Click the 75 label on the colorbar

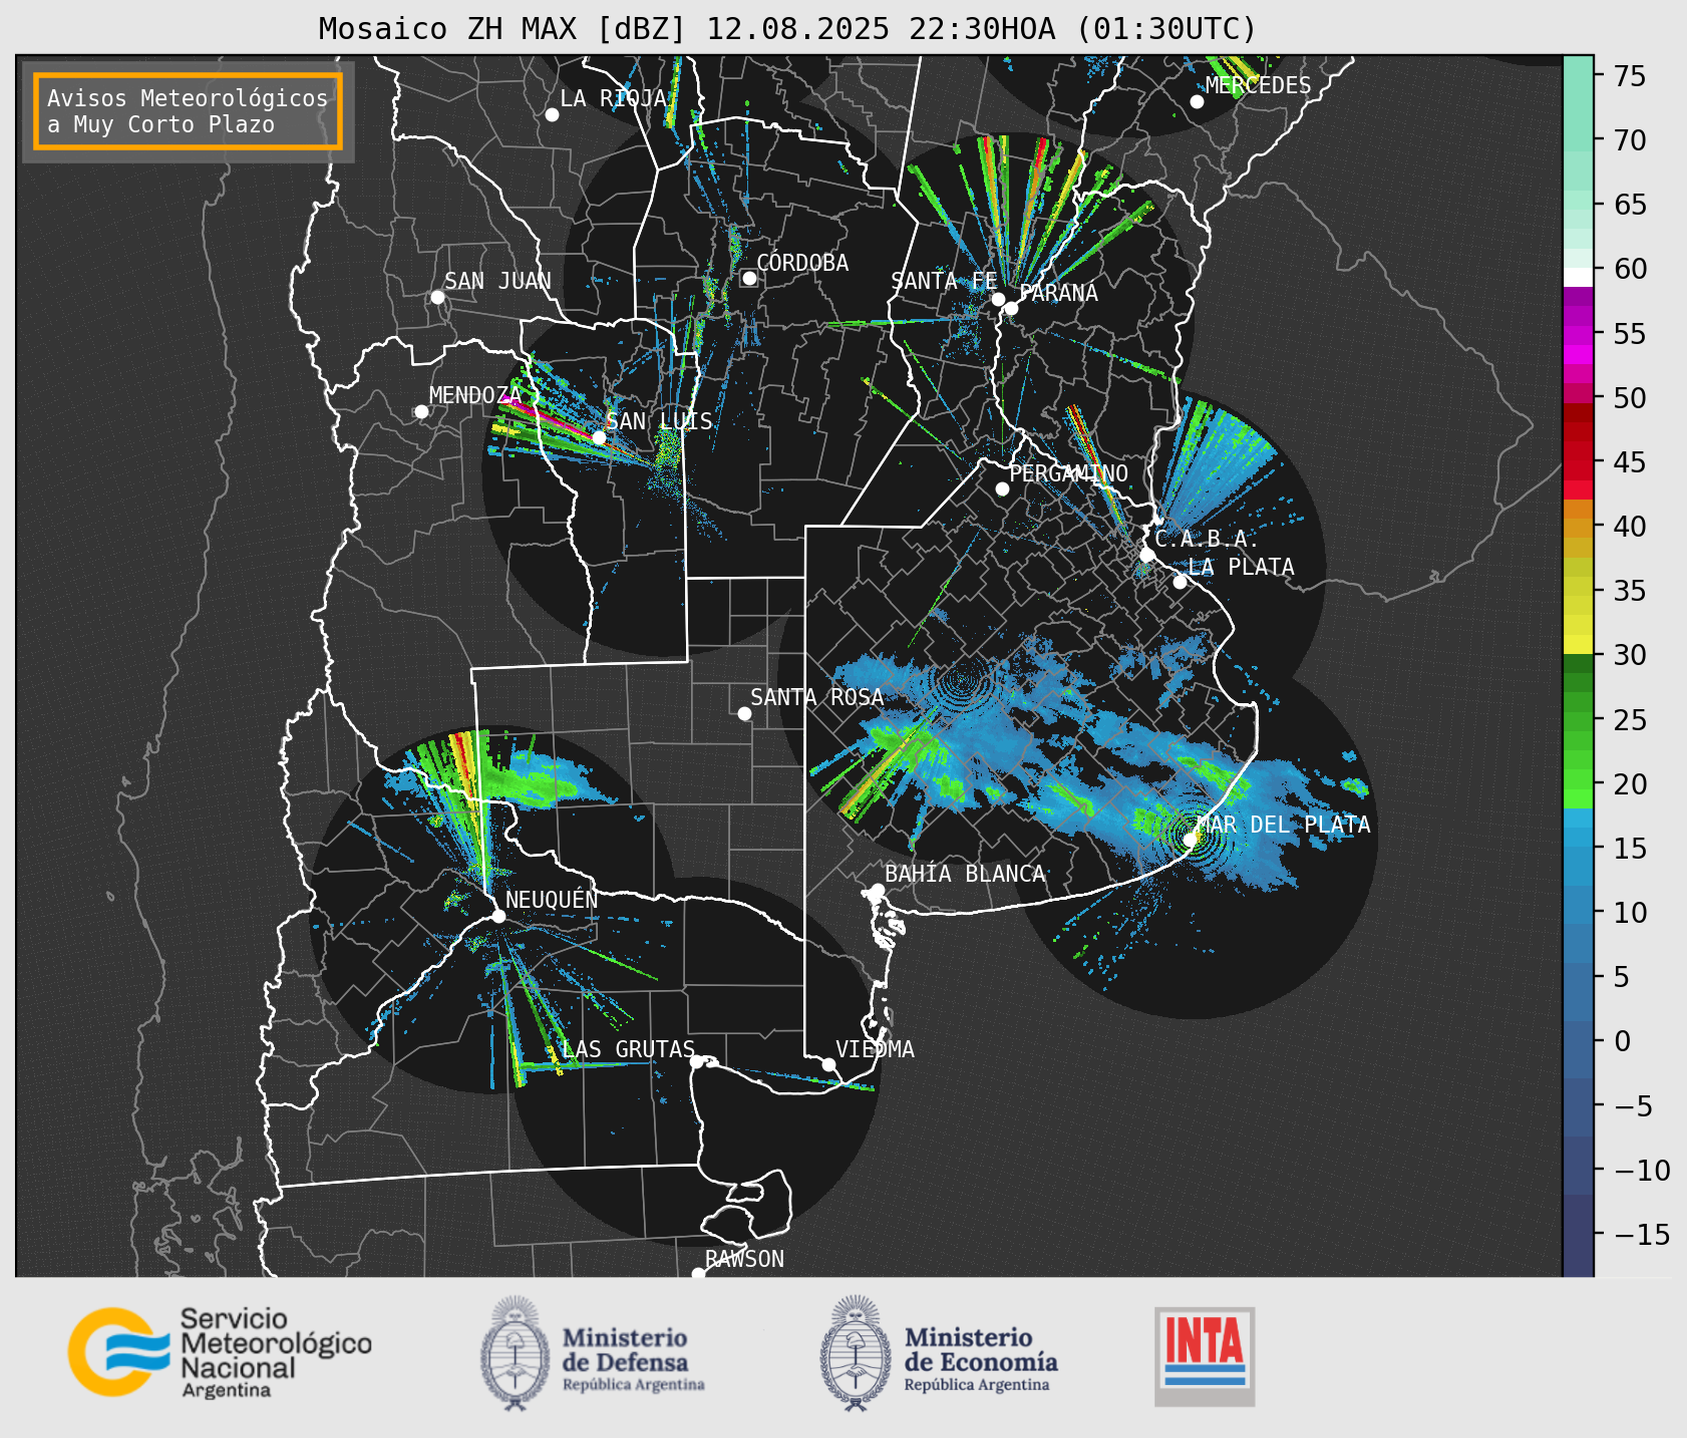pos(1630,76)
